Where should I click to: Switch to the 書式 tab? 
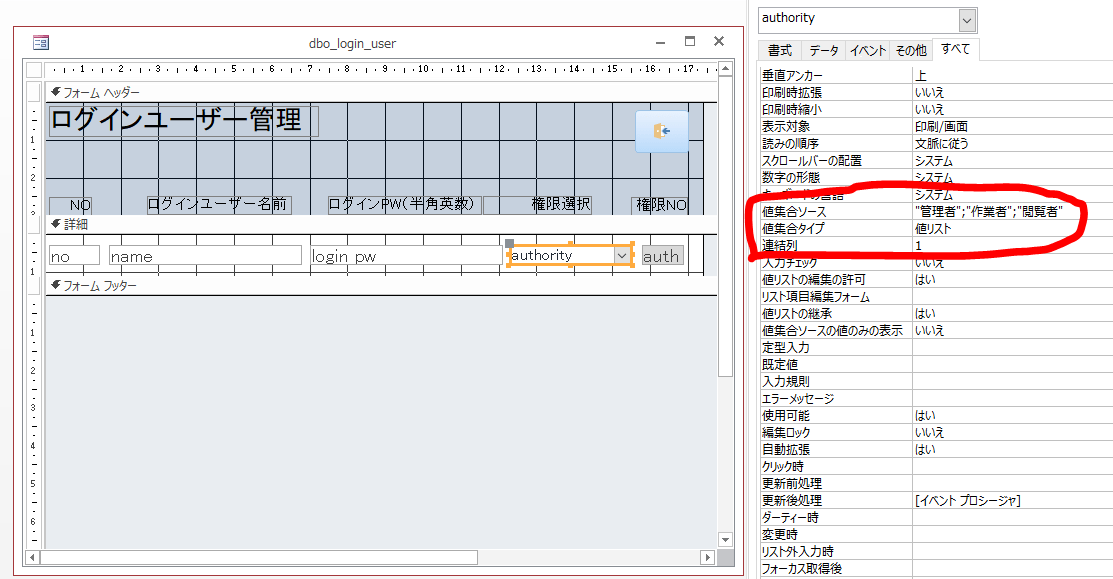(x=779, y=50)
